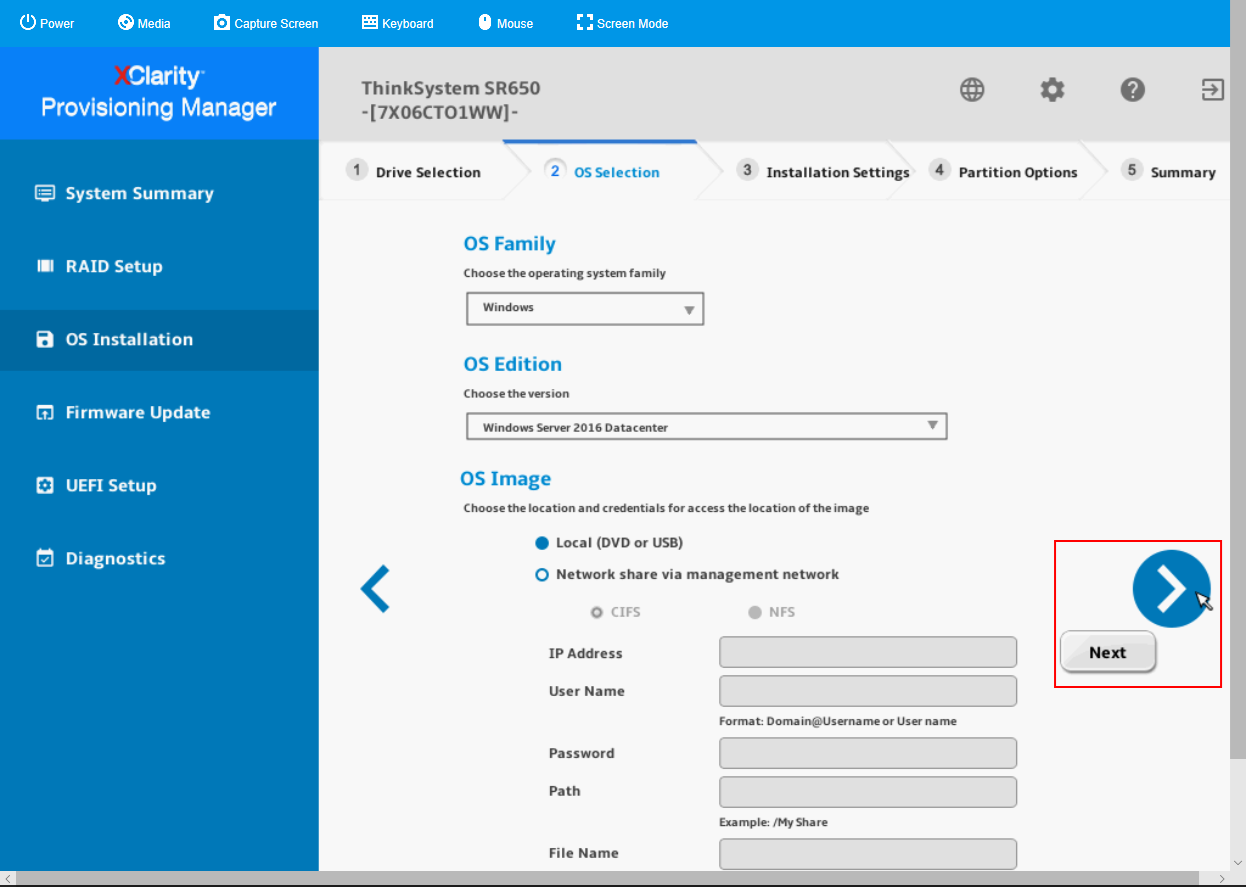Open the Keyboard option in the top bar
The width and height of the screenshot is (1246, 887).
click(397, 23)
